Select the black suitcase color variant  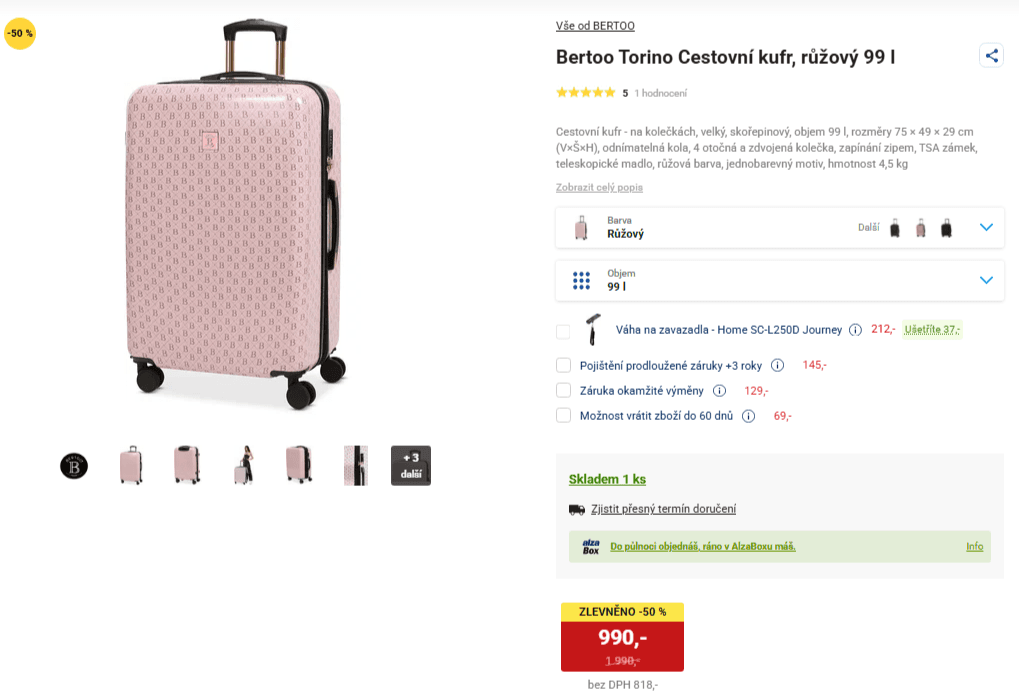tap(895, 228)
